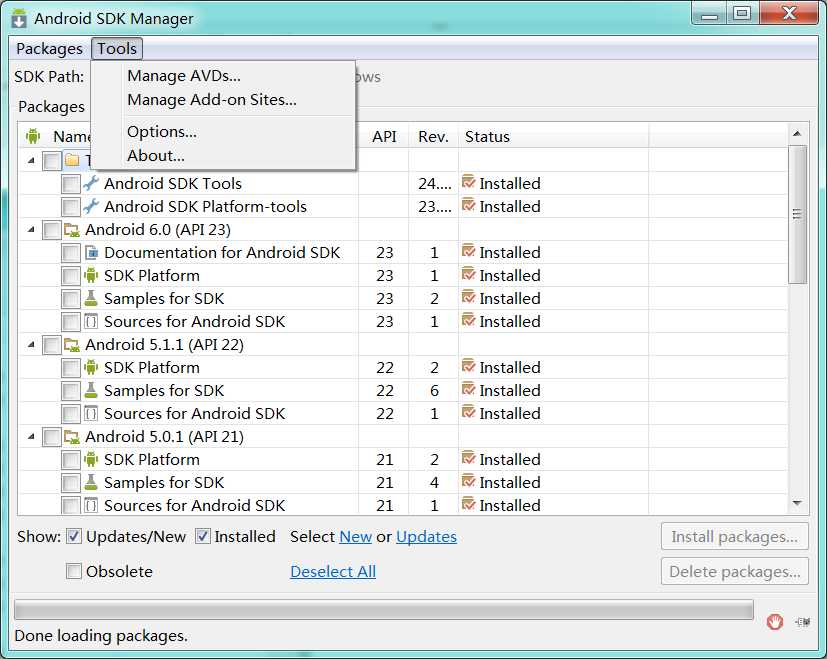827x659 pixels.
Task: Click the flask icon for API 22 Samples
Action: [x=91, y=390]
